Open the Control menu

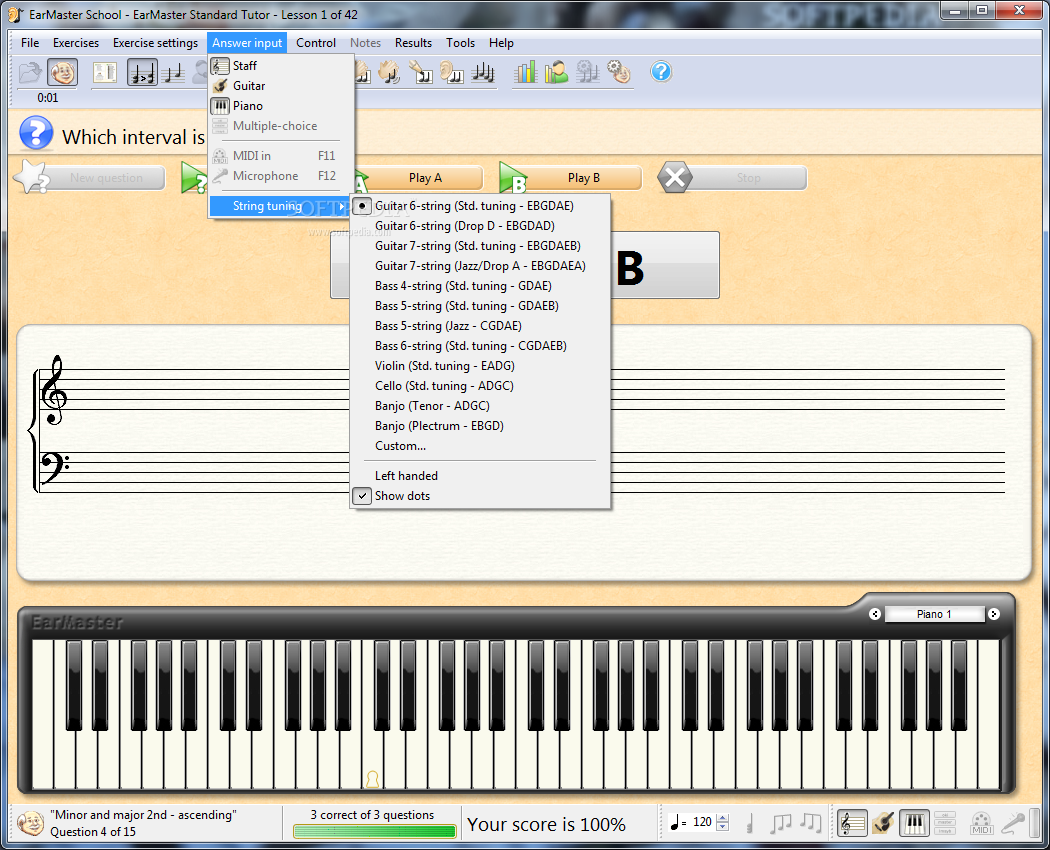(x=315, y=43)
